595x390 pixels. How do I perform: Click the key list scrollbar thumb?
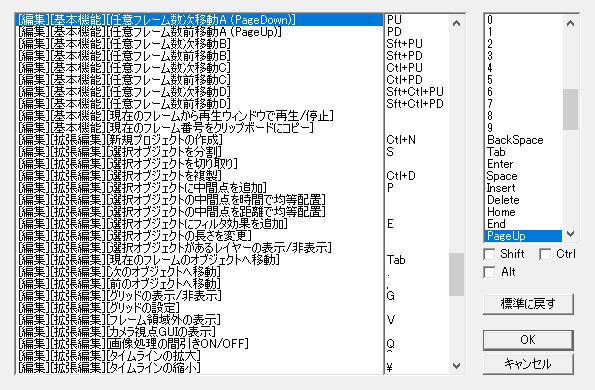[x=570, y=109]
